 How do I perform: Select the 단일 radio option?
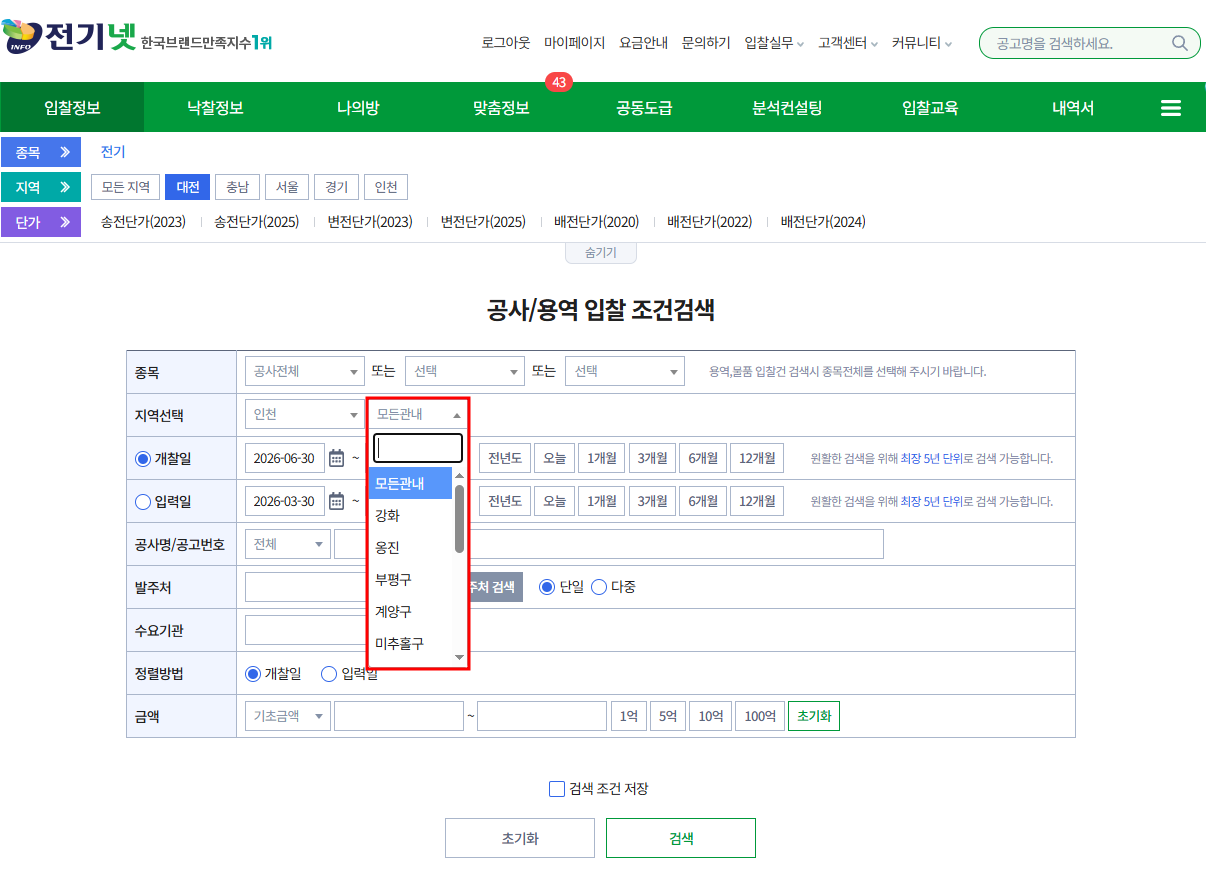point(547,587)
